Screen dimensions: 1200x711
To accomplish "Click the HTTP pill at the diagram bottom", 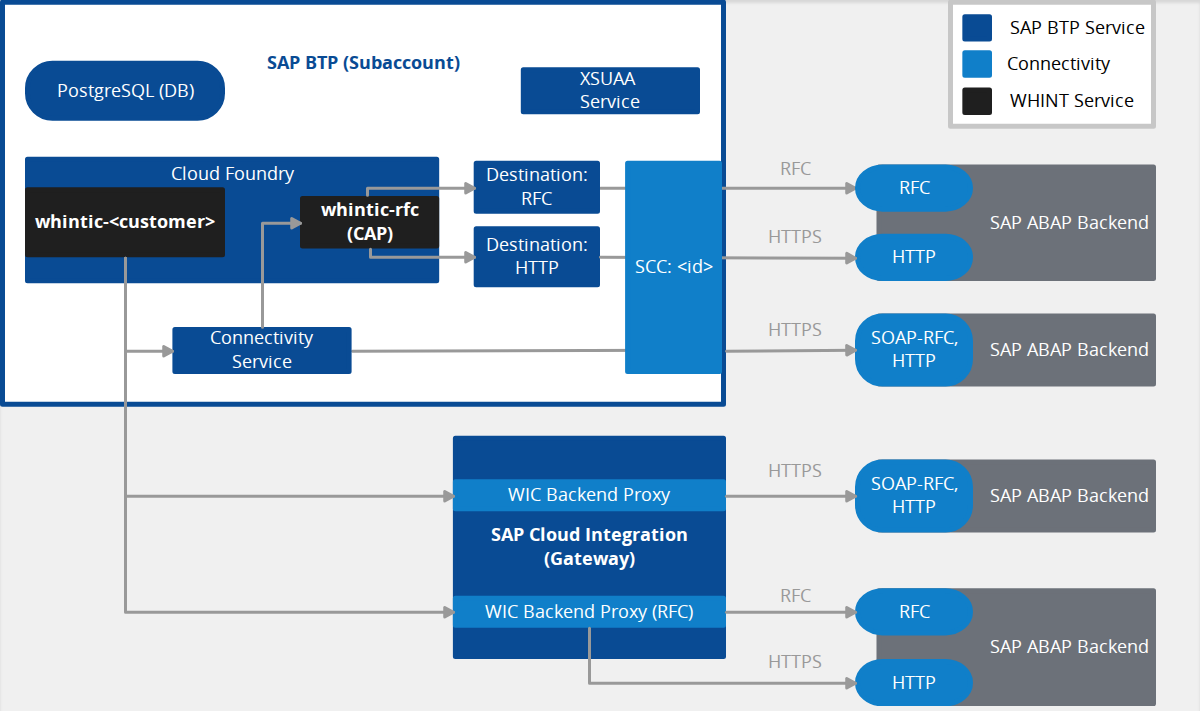I will pyautogui.click(x=914, y=683).
